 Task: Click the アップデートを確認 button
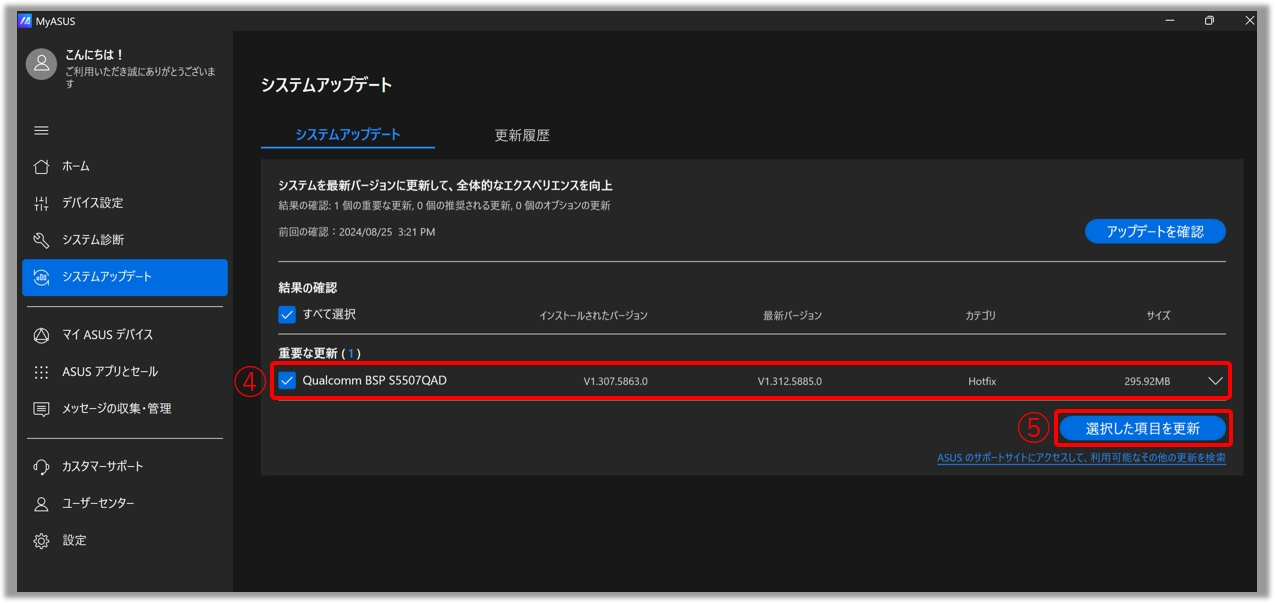pos(1155,232)
